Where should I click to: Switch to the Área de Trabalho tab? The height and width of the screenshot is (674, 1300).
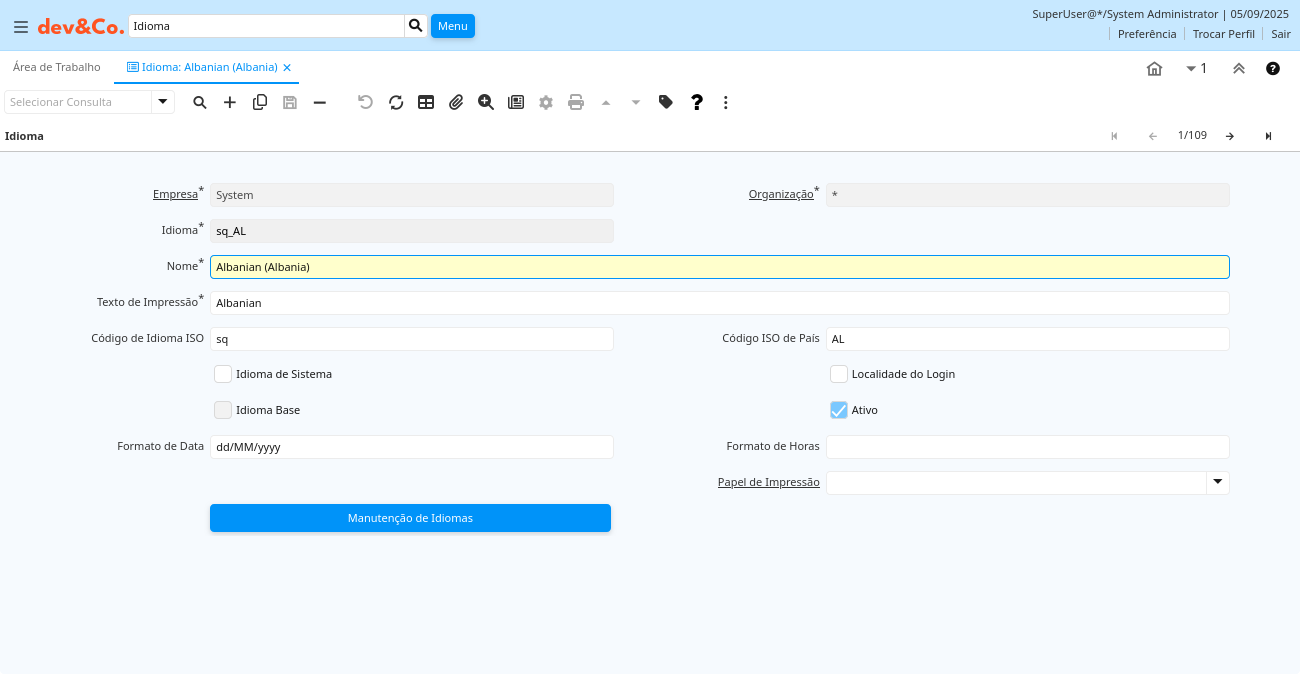tap(57, 67)
